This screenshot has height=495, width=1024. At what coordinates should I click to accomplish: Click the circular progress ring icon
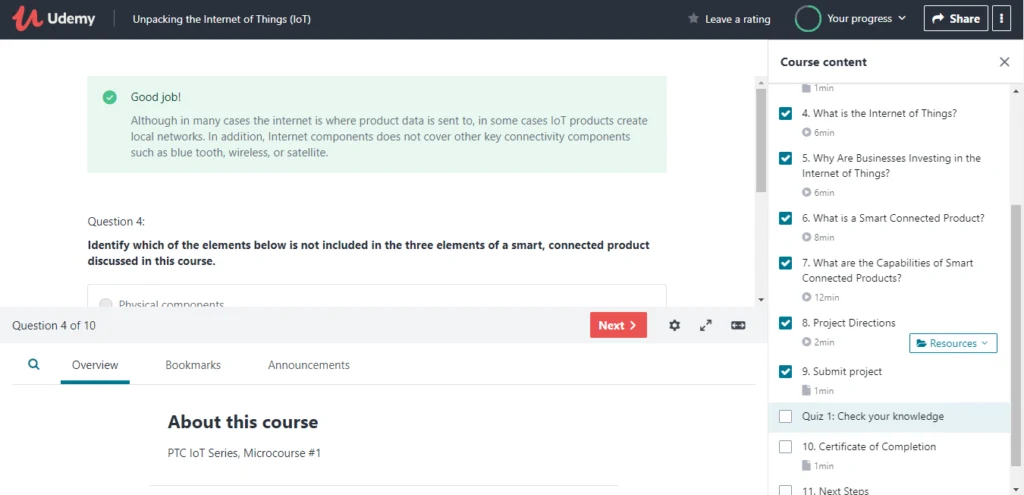point(807,19)
